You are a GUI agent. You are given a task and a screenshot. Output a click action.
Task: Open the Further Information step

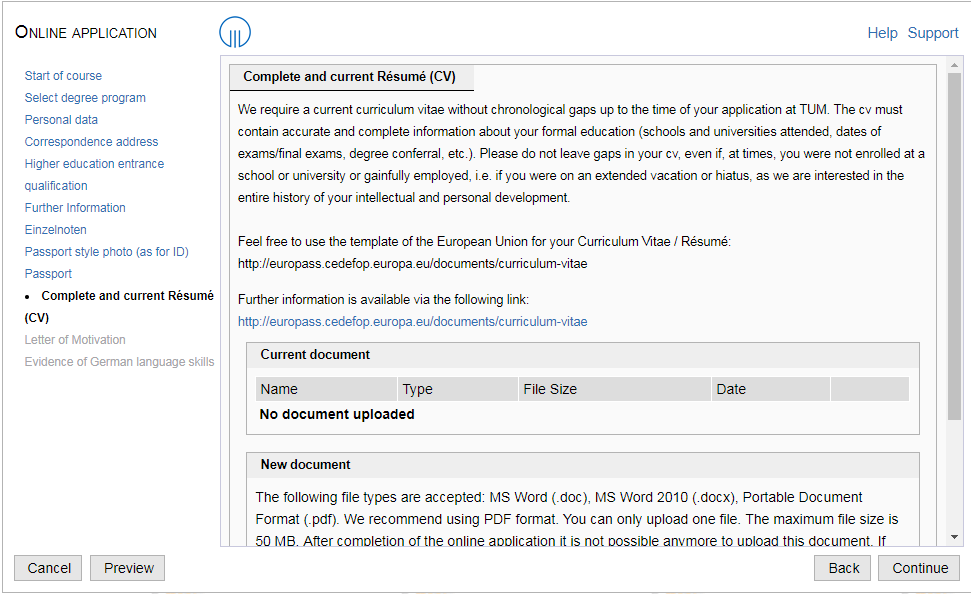[75, 207]
